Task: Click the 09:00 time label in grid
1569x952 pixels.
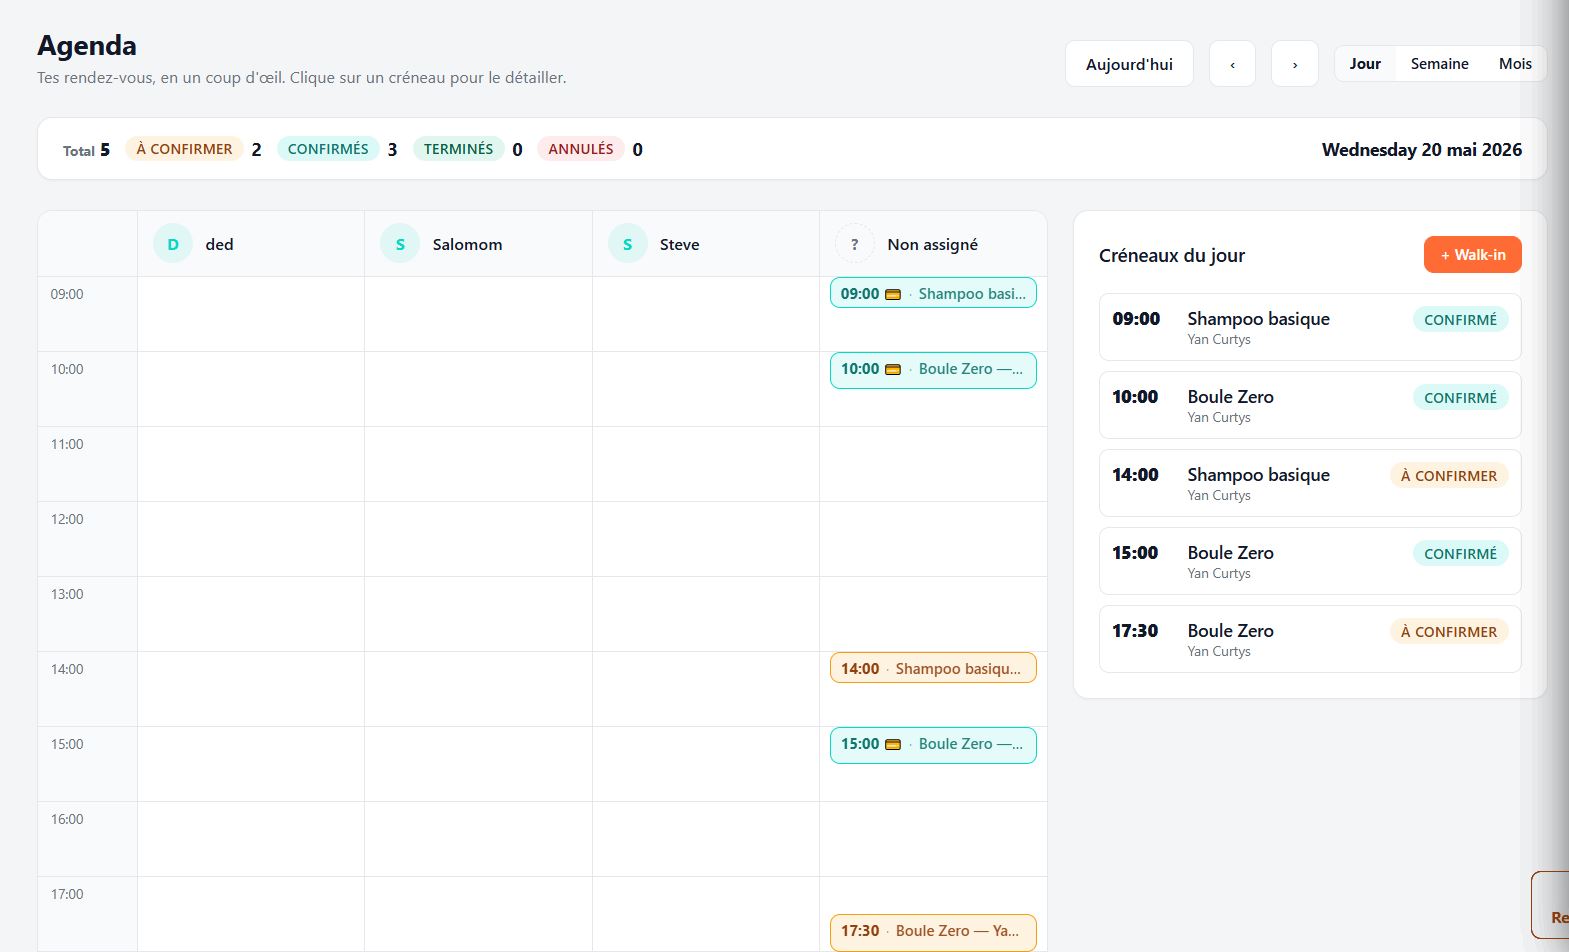Action: 67,294
